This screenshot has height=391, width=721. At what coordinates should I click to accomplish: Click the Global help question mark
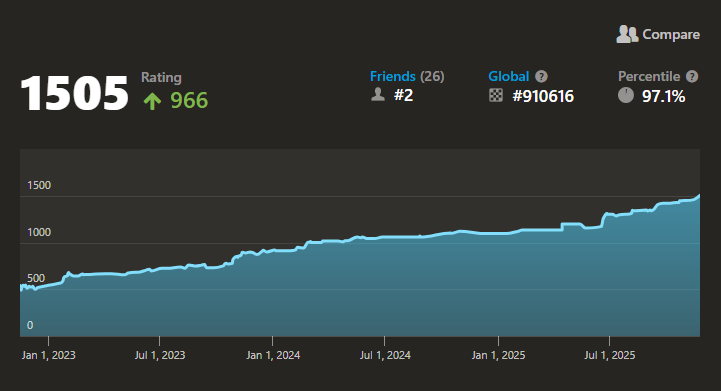coord(541,76)
